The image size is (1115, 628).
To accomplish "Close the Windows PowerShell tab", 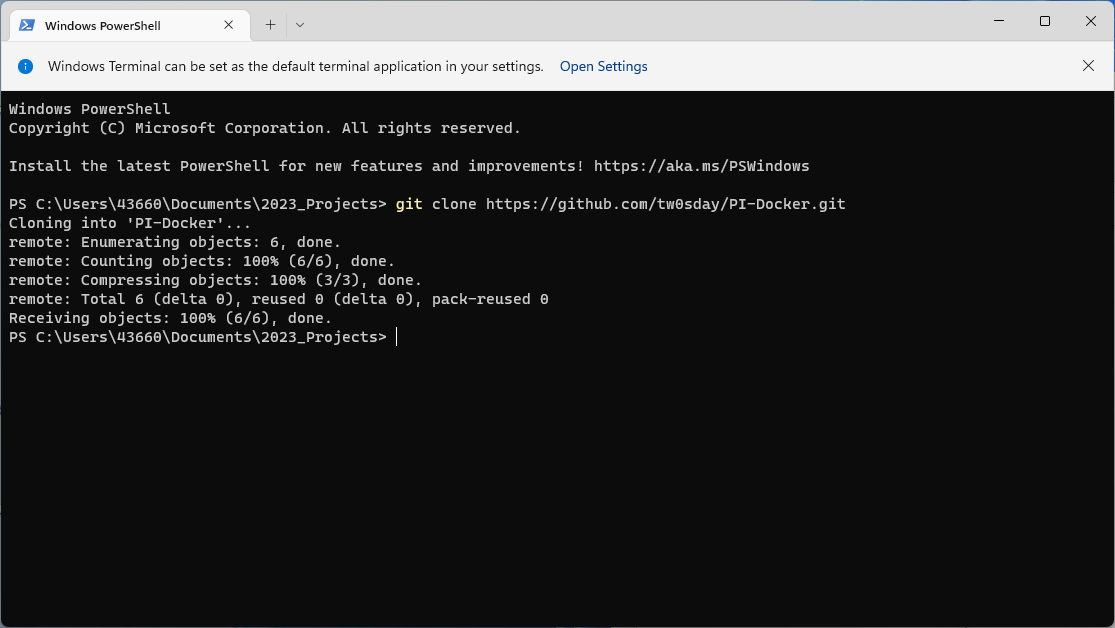I will point(228,25).
